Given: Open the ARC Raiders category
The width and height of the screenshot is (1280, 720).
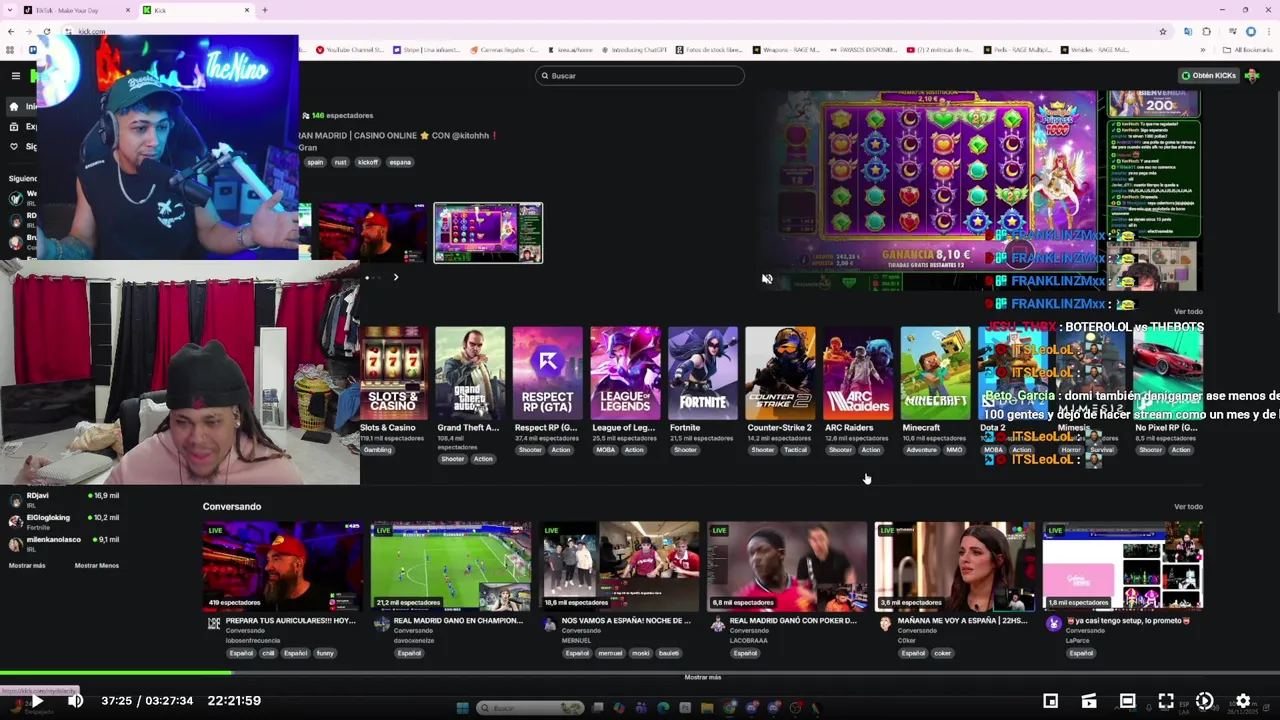Looking at the screenshot, I should 858,373.
